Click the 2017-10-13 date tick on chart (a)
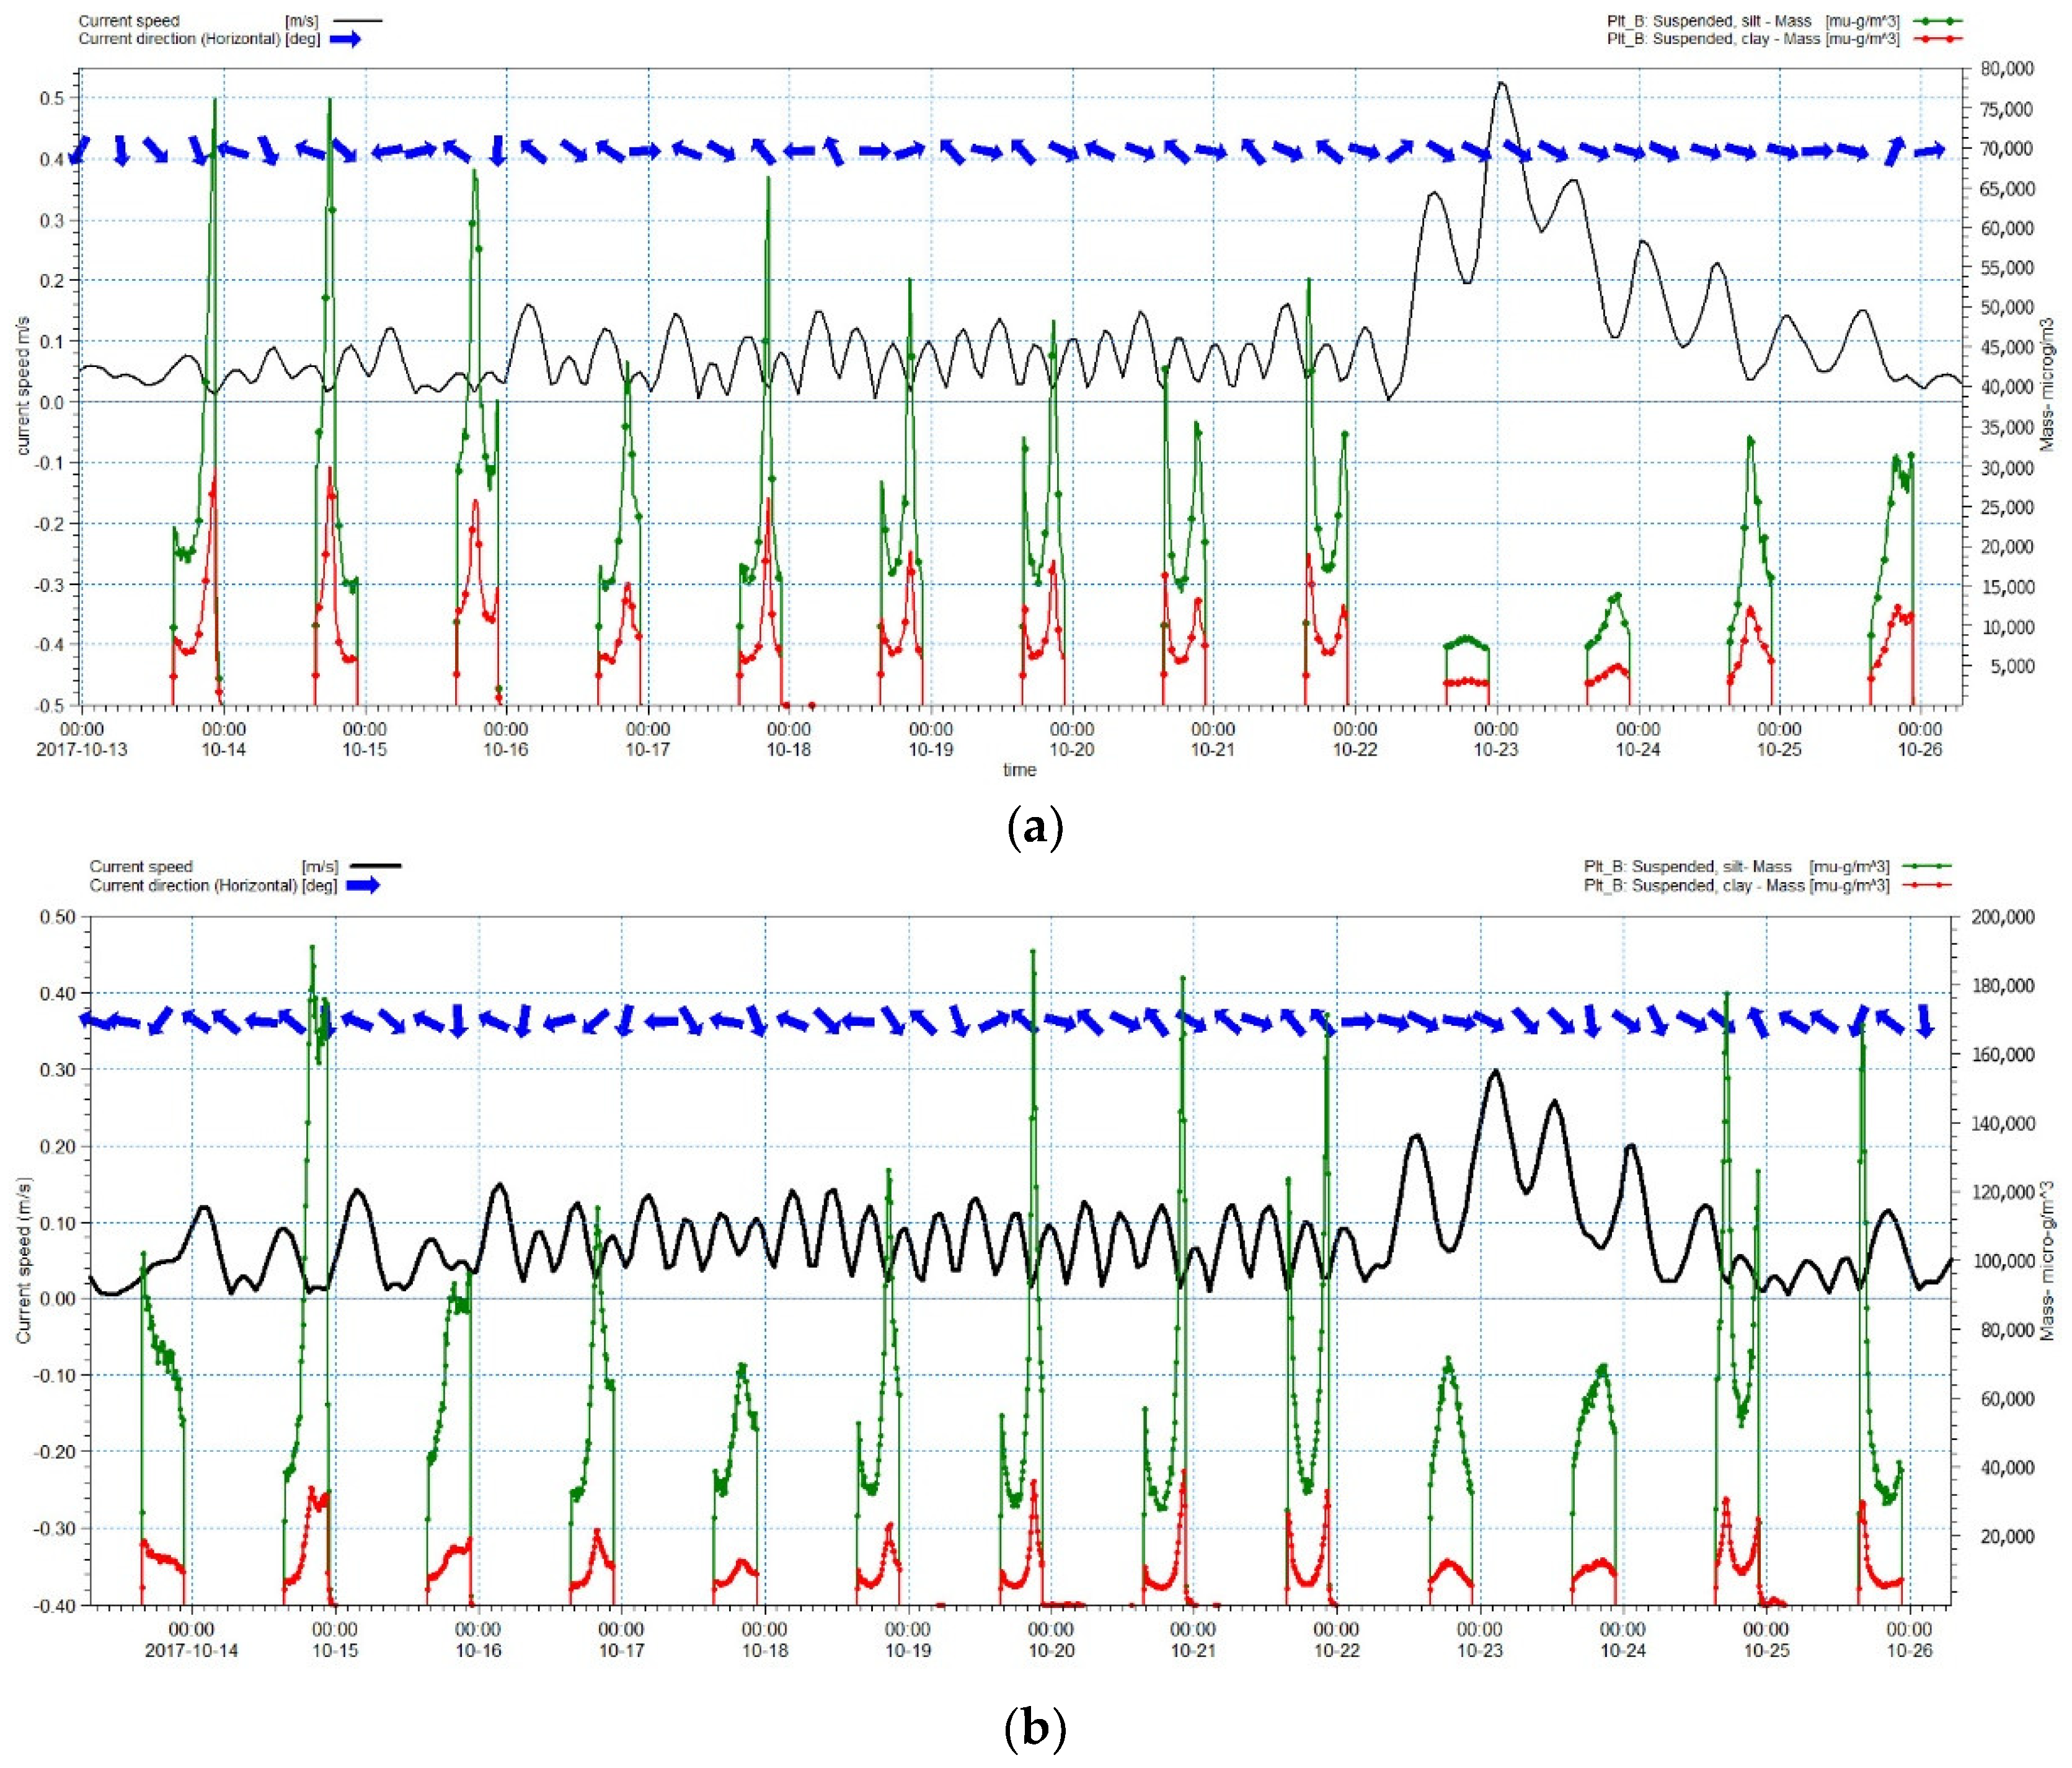 [x=82, y=750]
